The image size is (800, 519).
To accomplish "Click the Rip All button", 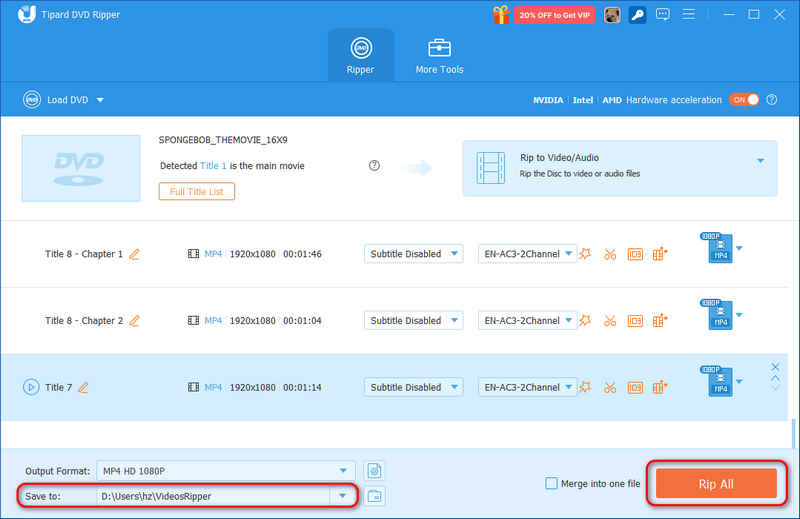I will coord(716,484).
